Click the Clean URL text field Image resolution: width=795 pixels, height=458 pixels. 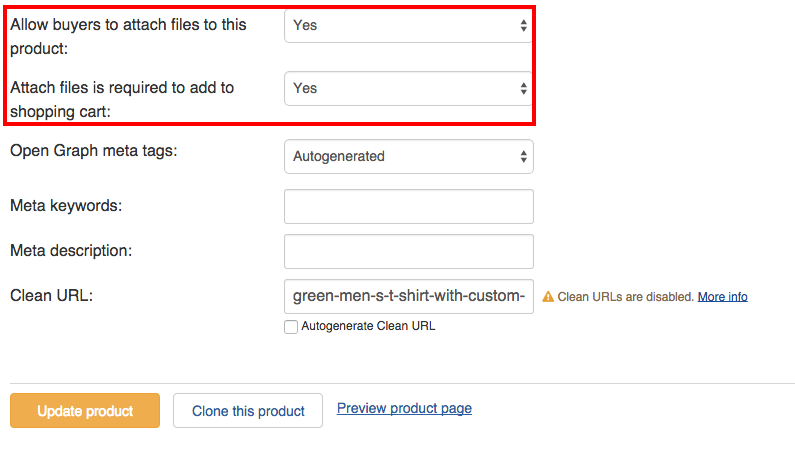409,296
